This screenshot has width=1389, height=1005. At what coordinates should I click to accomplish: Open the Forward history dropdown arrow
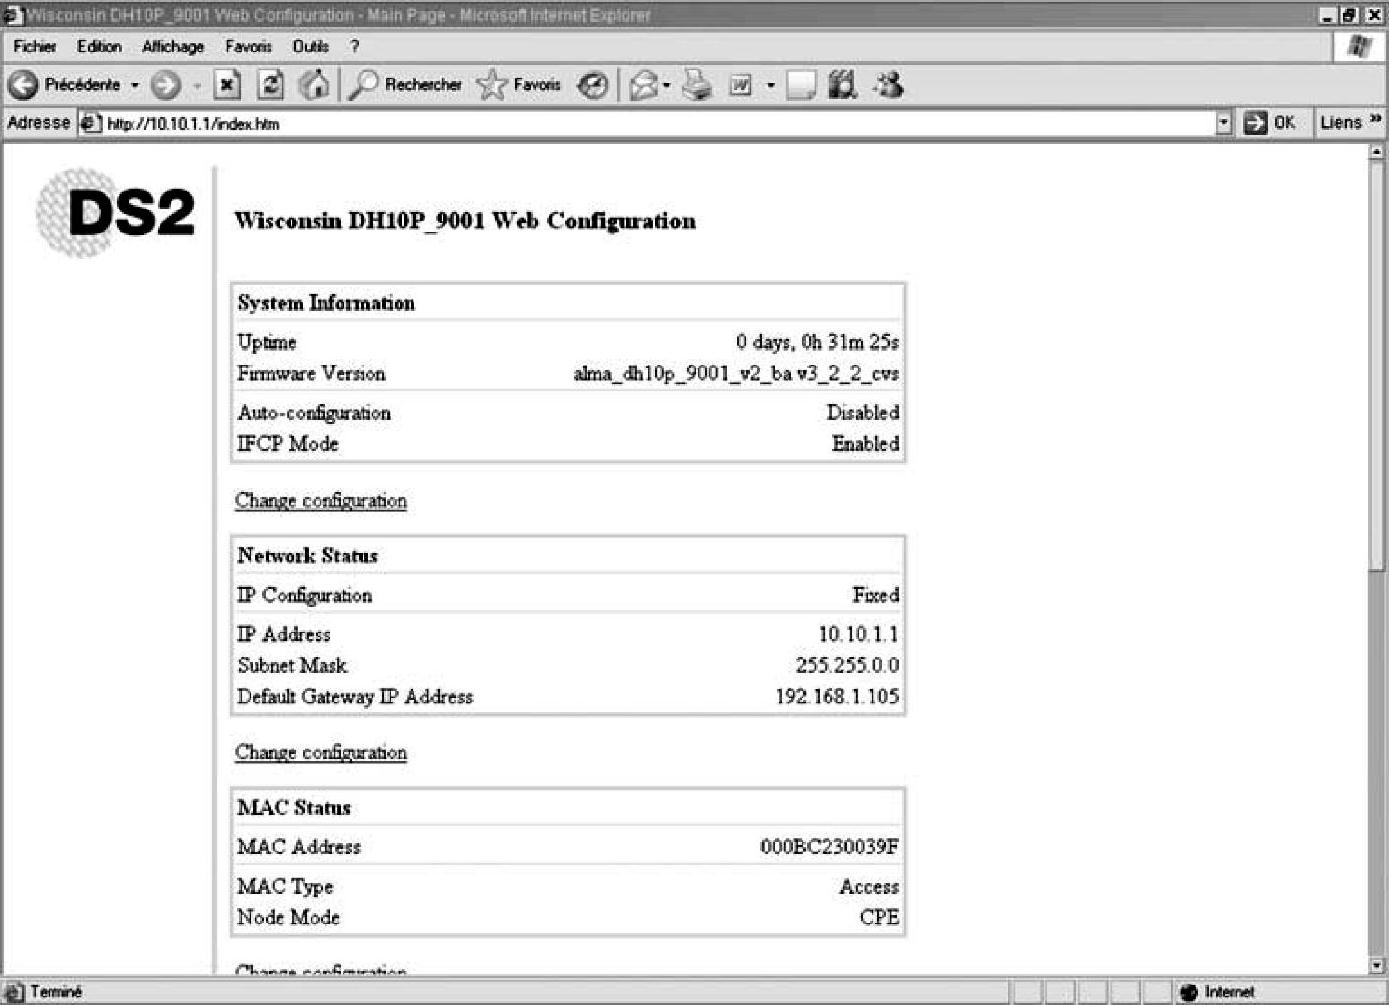click(x=197, y=85)
